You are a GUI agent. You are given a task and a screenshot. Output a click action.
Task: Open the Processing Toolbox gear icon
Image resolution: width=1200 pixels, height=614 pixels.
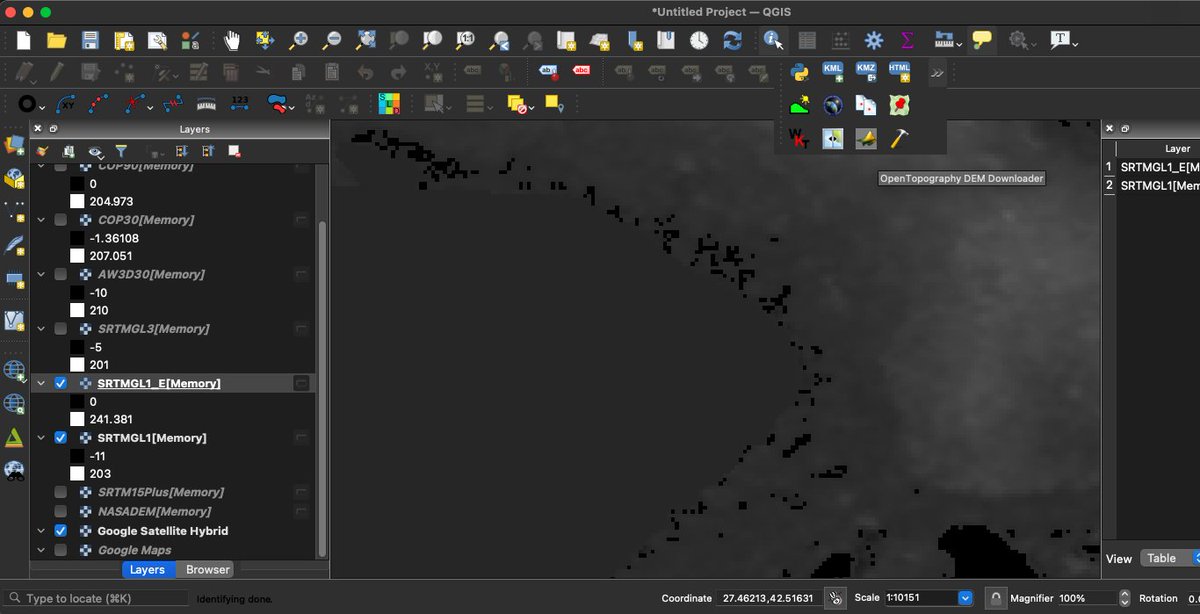click(874, 40)
